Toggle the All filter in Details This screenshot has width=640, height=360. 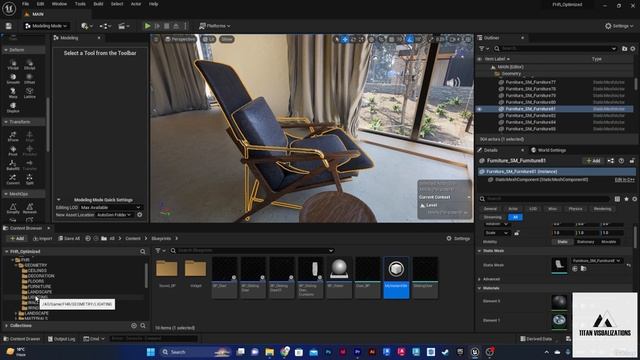(x=516, y=217)
